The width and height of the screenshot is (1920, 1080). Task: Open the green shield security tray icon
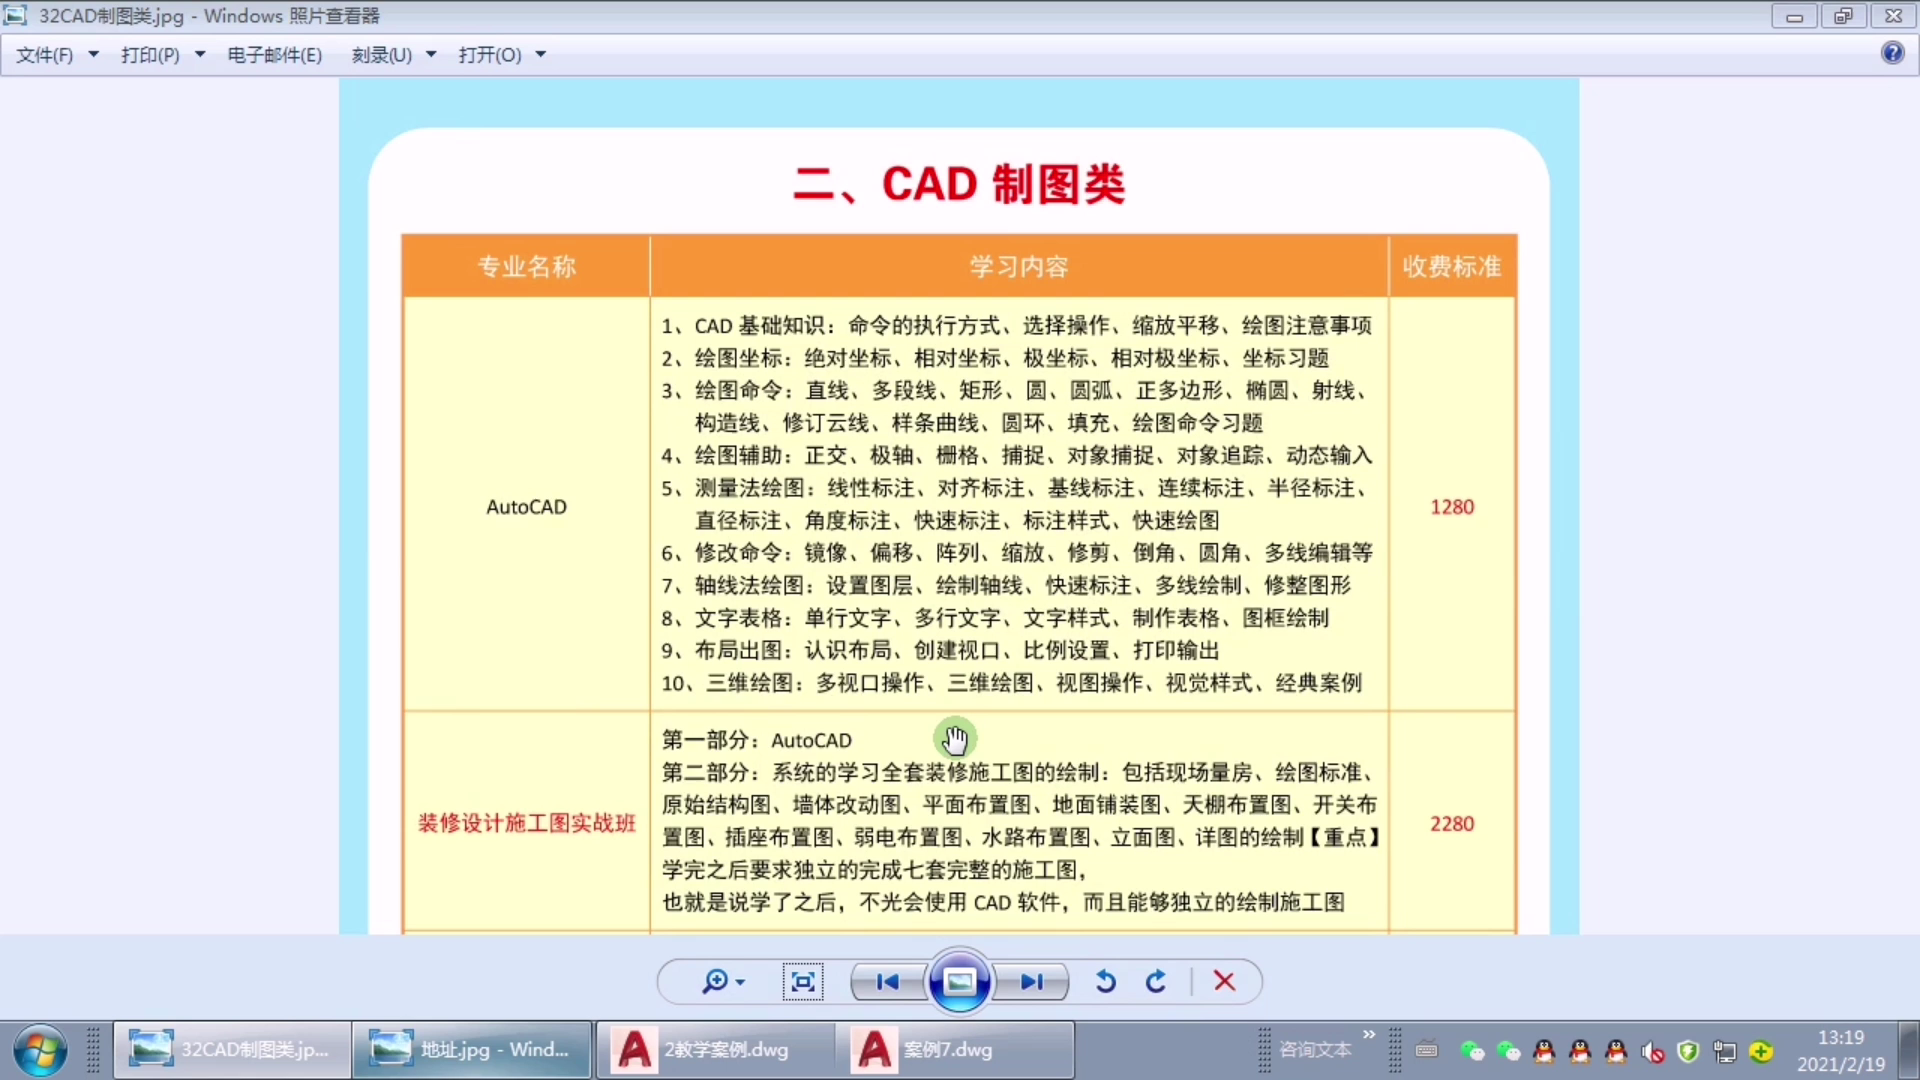(1688, 1051)
